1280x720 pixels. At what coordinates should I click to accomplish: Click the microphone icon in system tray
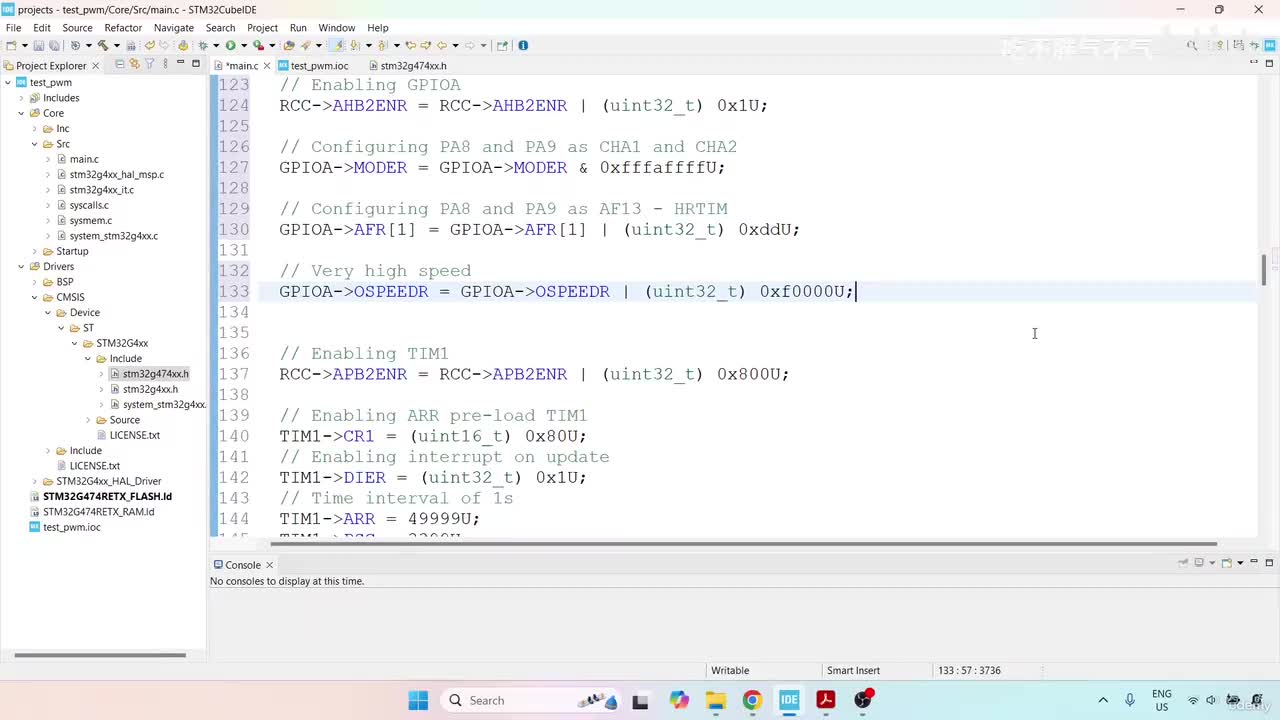click(x=1130, y=700)
